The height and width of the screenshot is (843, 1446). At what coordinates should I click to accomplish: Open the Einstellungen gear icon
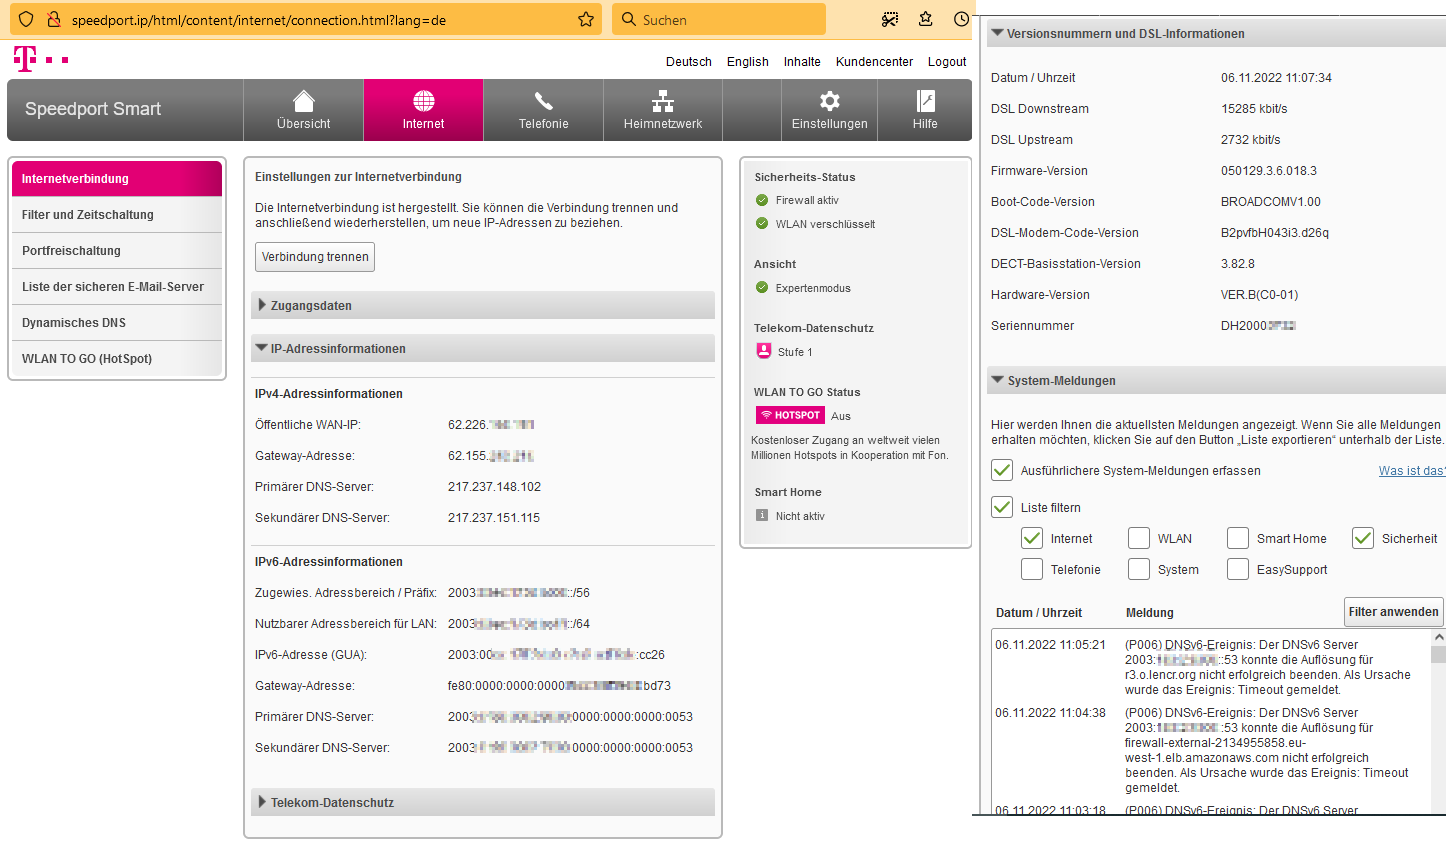point(830,101)
